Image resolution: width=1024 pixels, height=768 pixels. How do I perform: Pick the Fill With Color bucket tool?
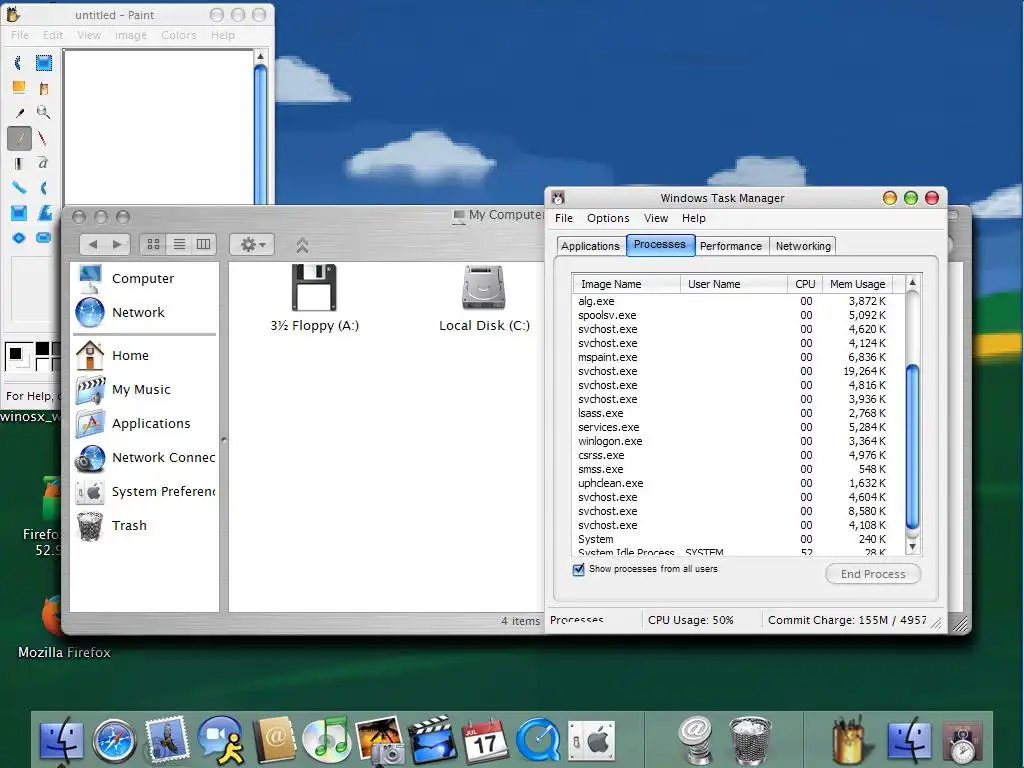pyautogui.click(x=44, y=88)
